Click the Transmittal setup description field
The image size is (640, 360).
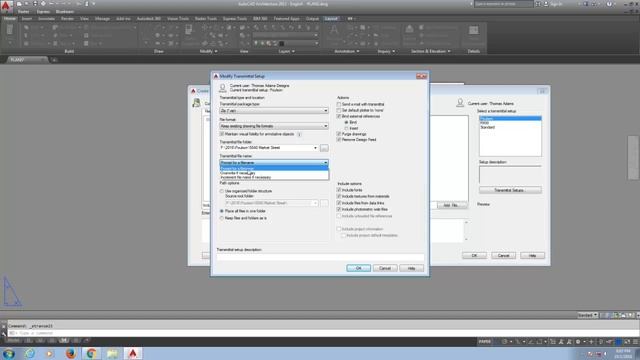pyautogui.click(x=320, y=257)
